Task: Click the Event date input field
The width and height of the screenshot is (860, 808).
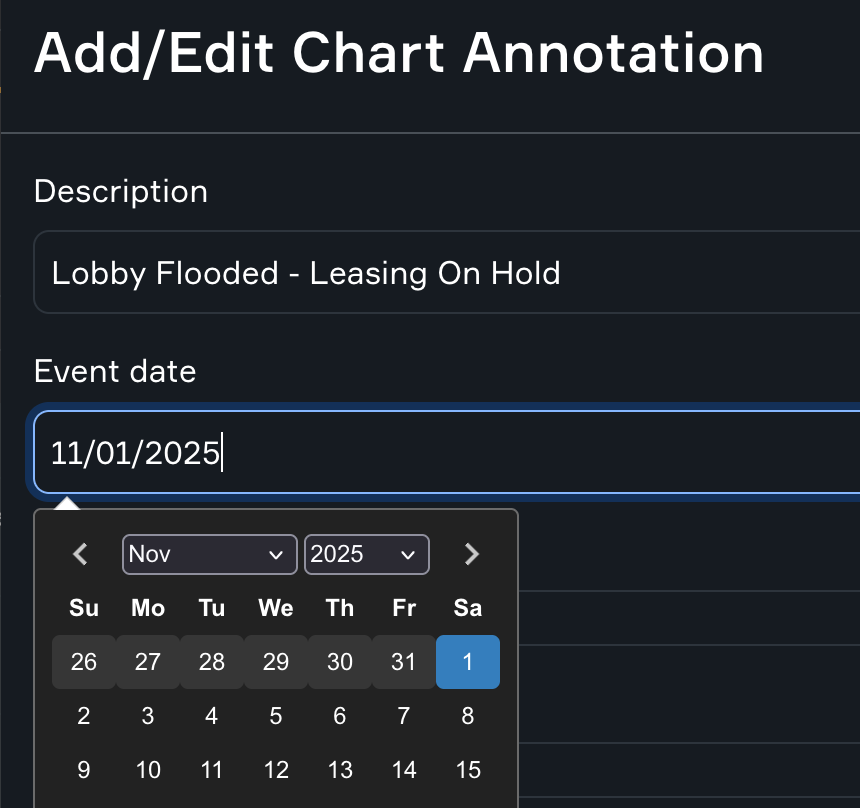Action: [x=430, y=452]
